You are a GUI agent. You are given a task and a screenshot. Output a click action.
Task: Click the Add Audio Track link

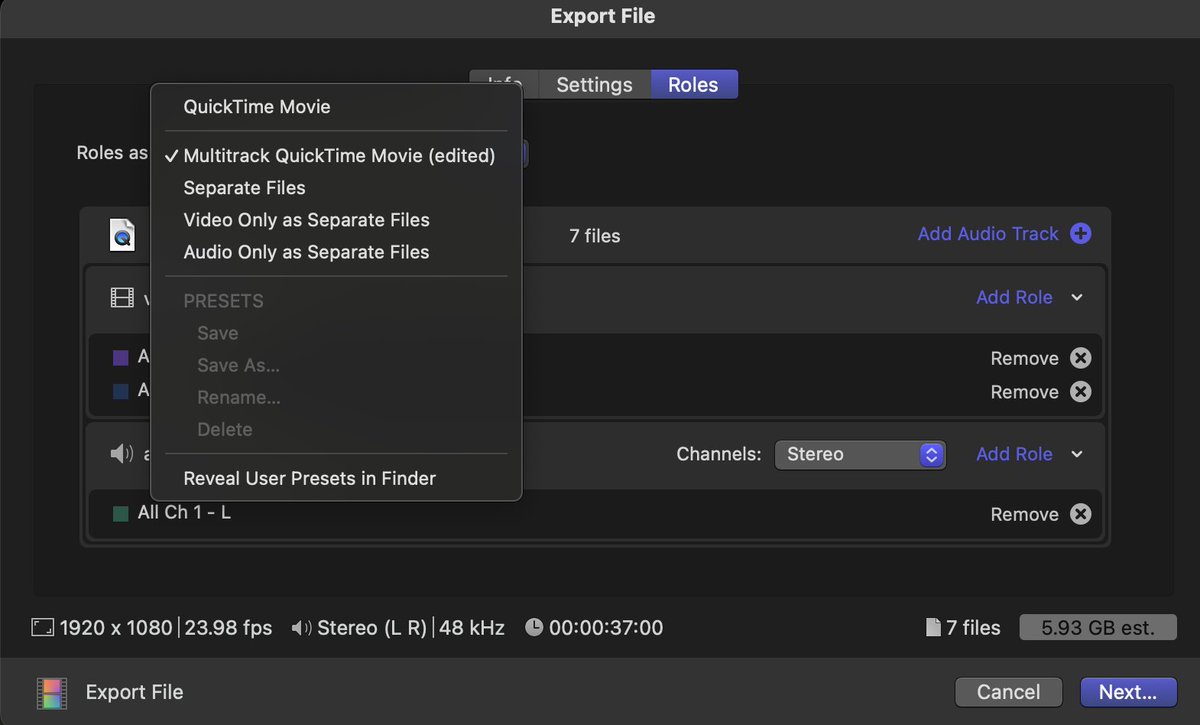[x=988, y=233]
